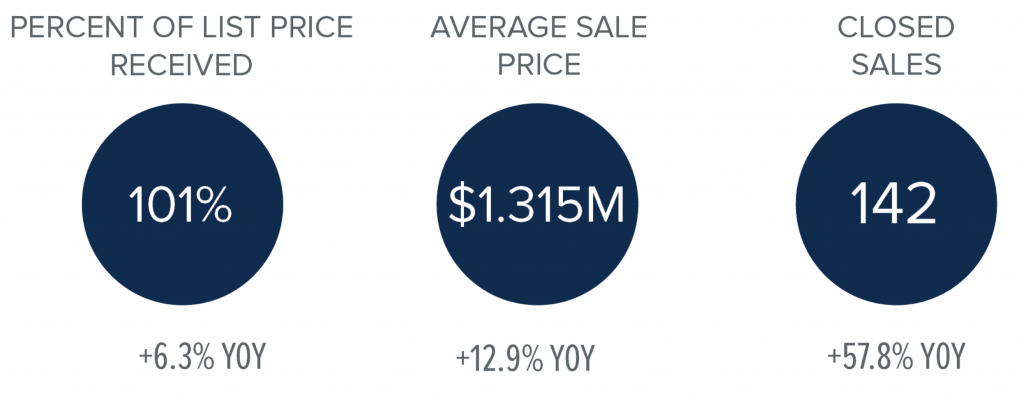Image resolution: width=1024 pixels, height=404 pixels.
Task: Click the percent sign in 101%
Action: click(214, 204)
